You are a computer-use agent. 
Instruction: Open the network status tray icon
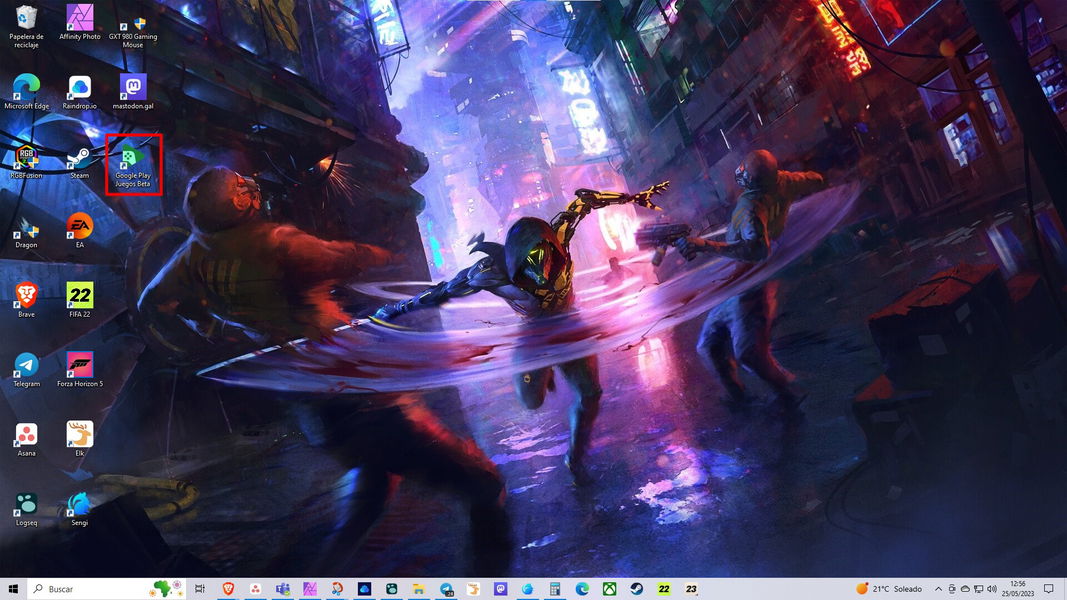click(x=978, y=589)
